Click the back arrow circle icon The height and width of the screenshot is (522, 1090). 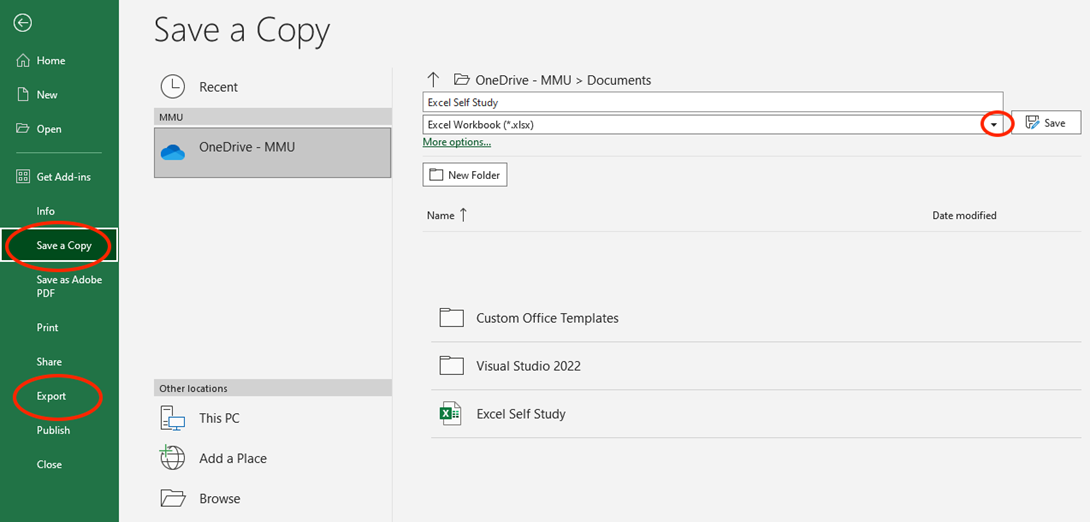point(23,23)
